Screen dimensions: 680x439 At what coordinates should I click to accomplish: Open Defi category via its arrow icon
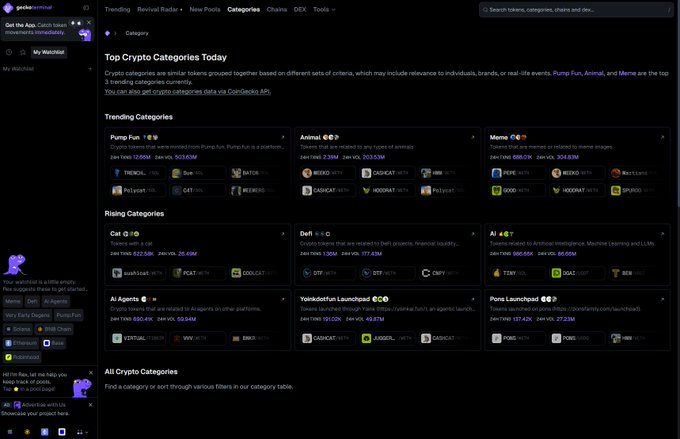pos(473,233)
